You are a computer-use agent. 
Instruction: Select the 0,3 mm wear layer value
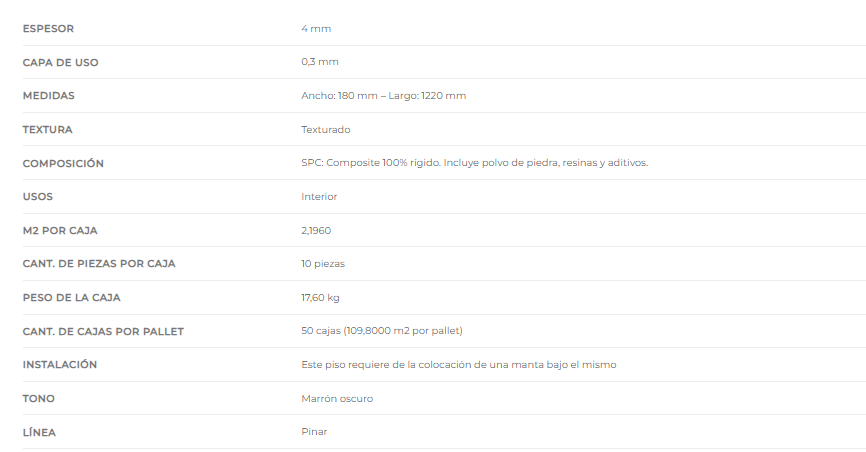pos(320,62)
